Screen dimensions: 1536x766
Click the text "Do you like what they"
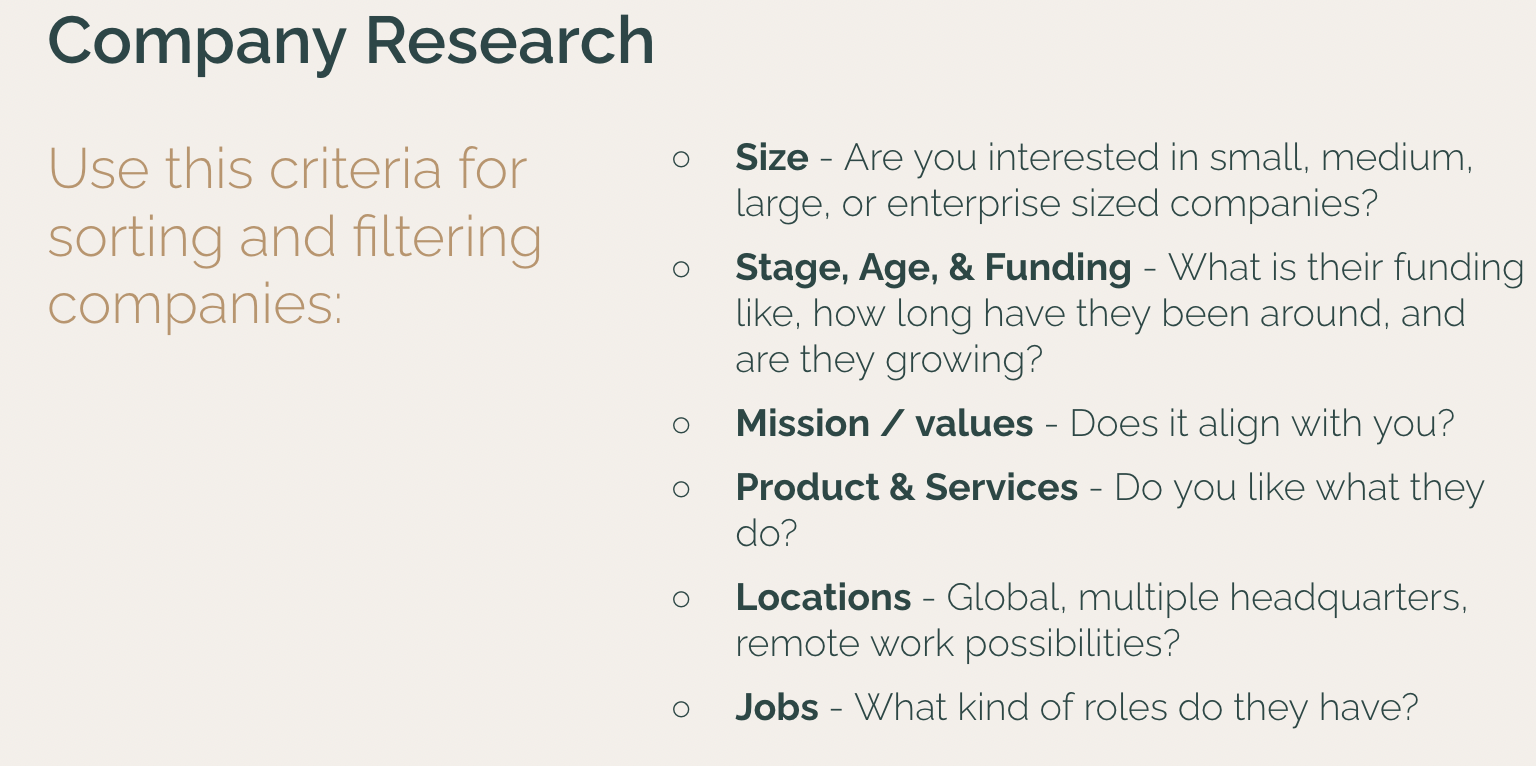pos(1299,488)
